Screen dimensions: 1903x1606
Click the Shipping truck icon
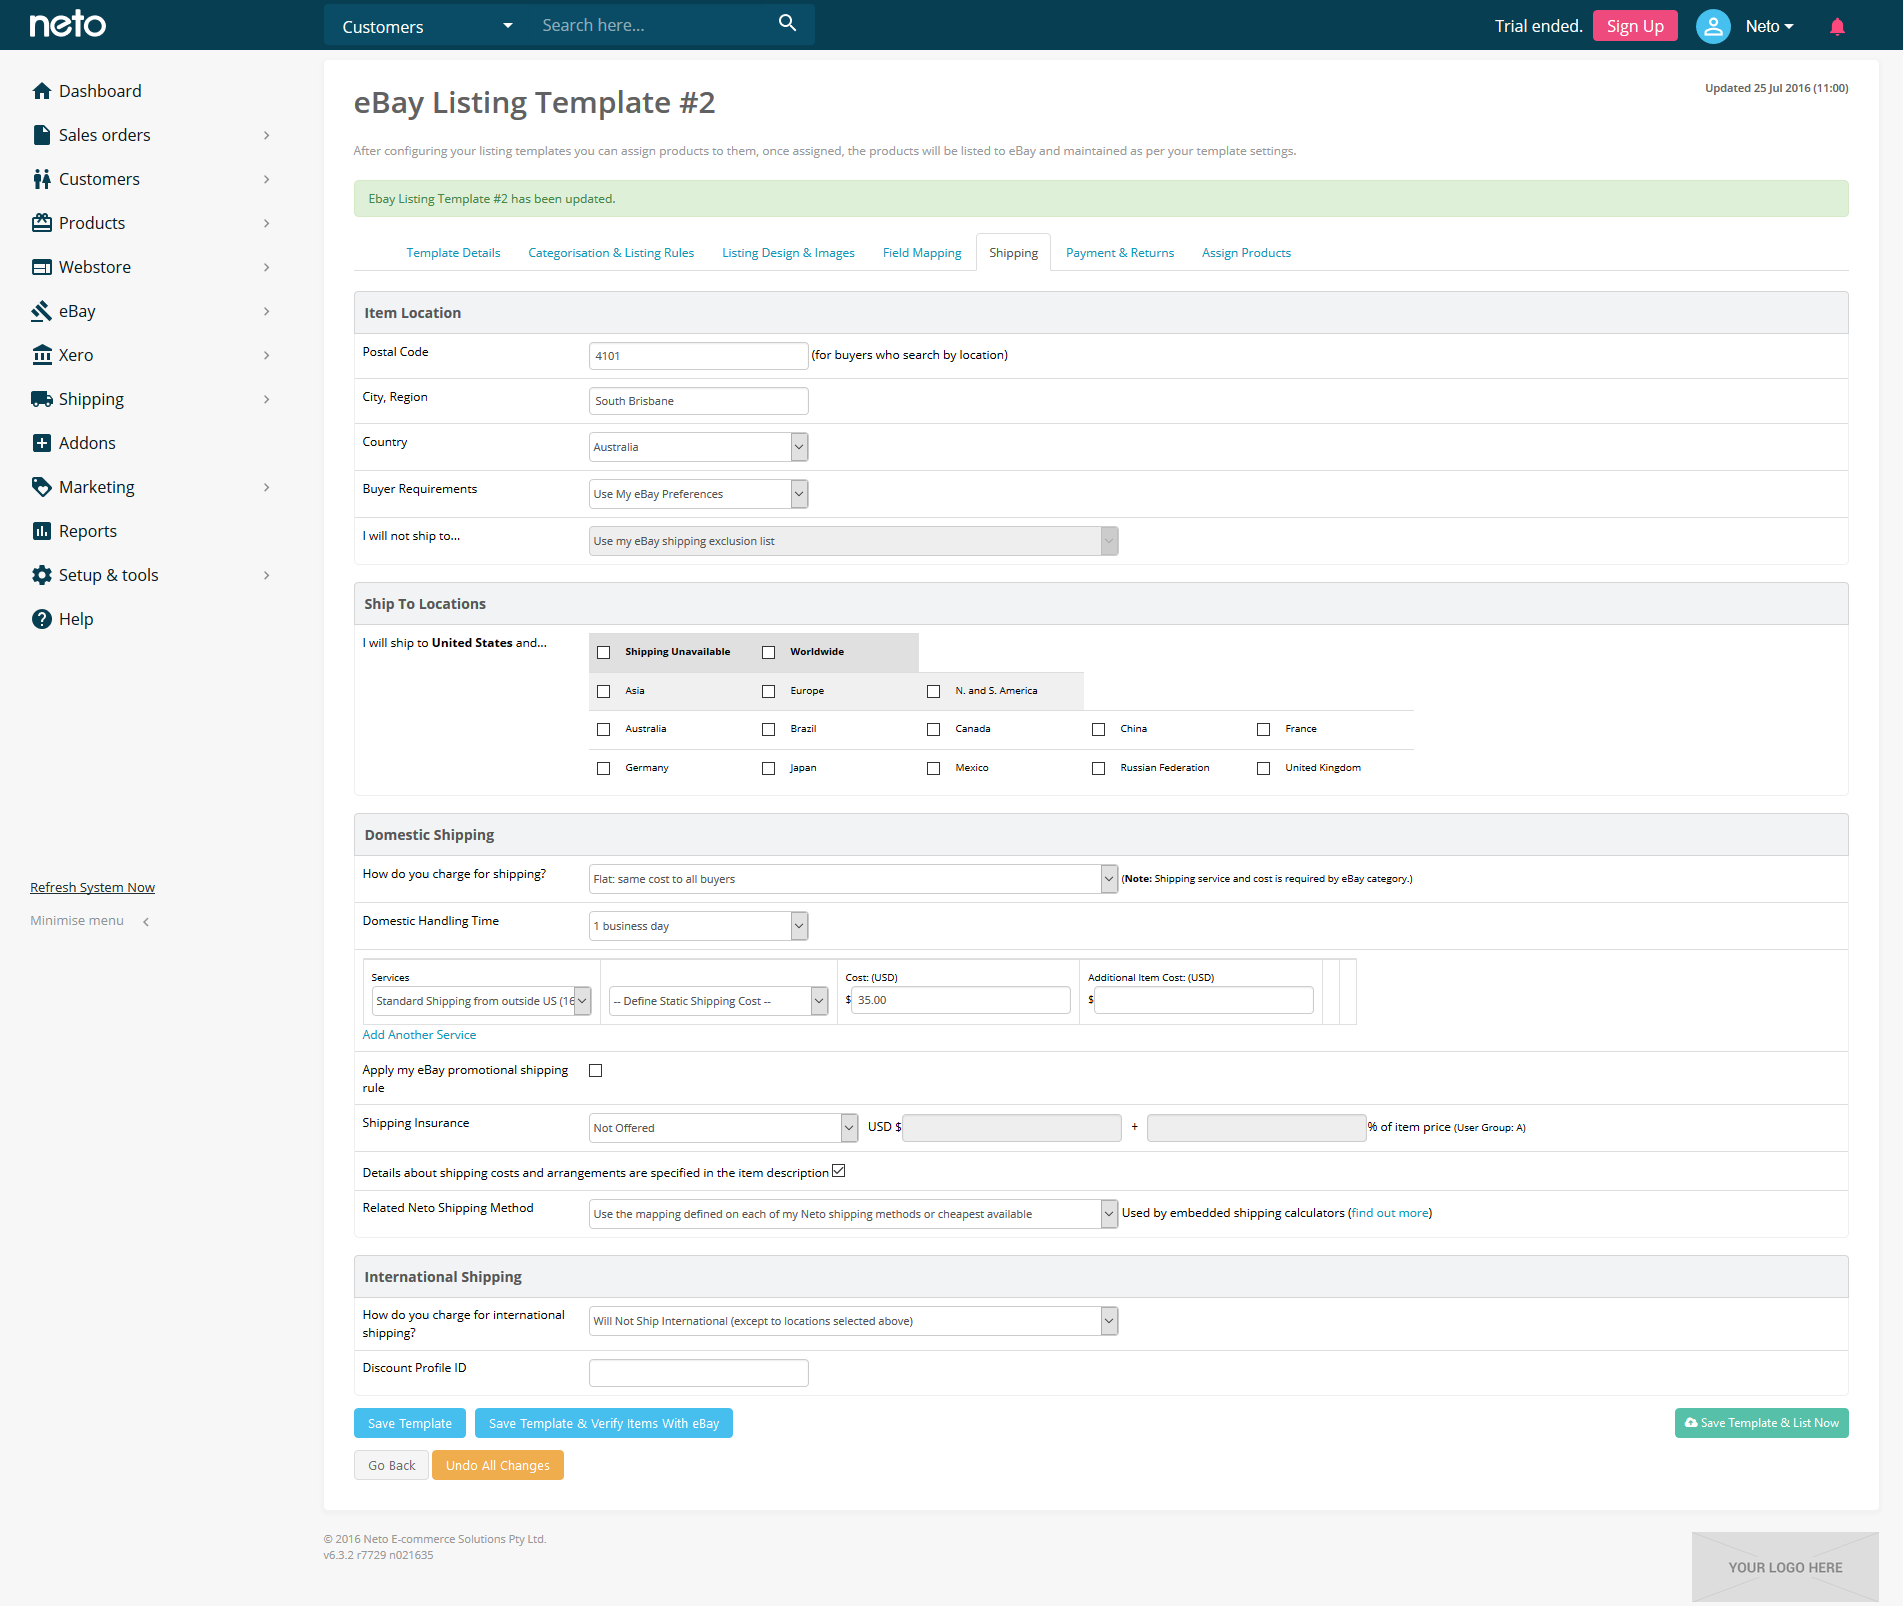(41, 399)
